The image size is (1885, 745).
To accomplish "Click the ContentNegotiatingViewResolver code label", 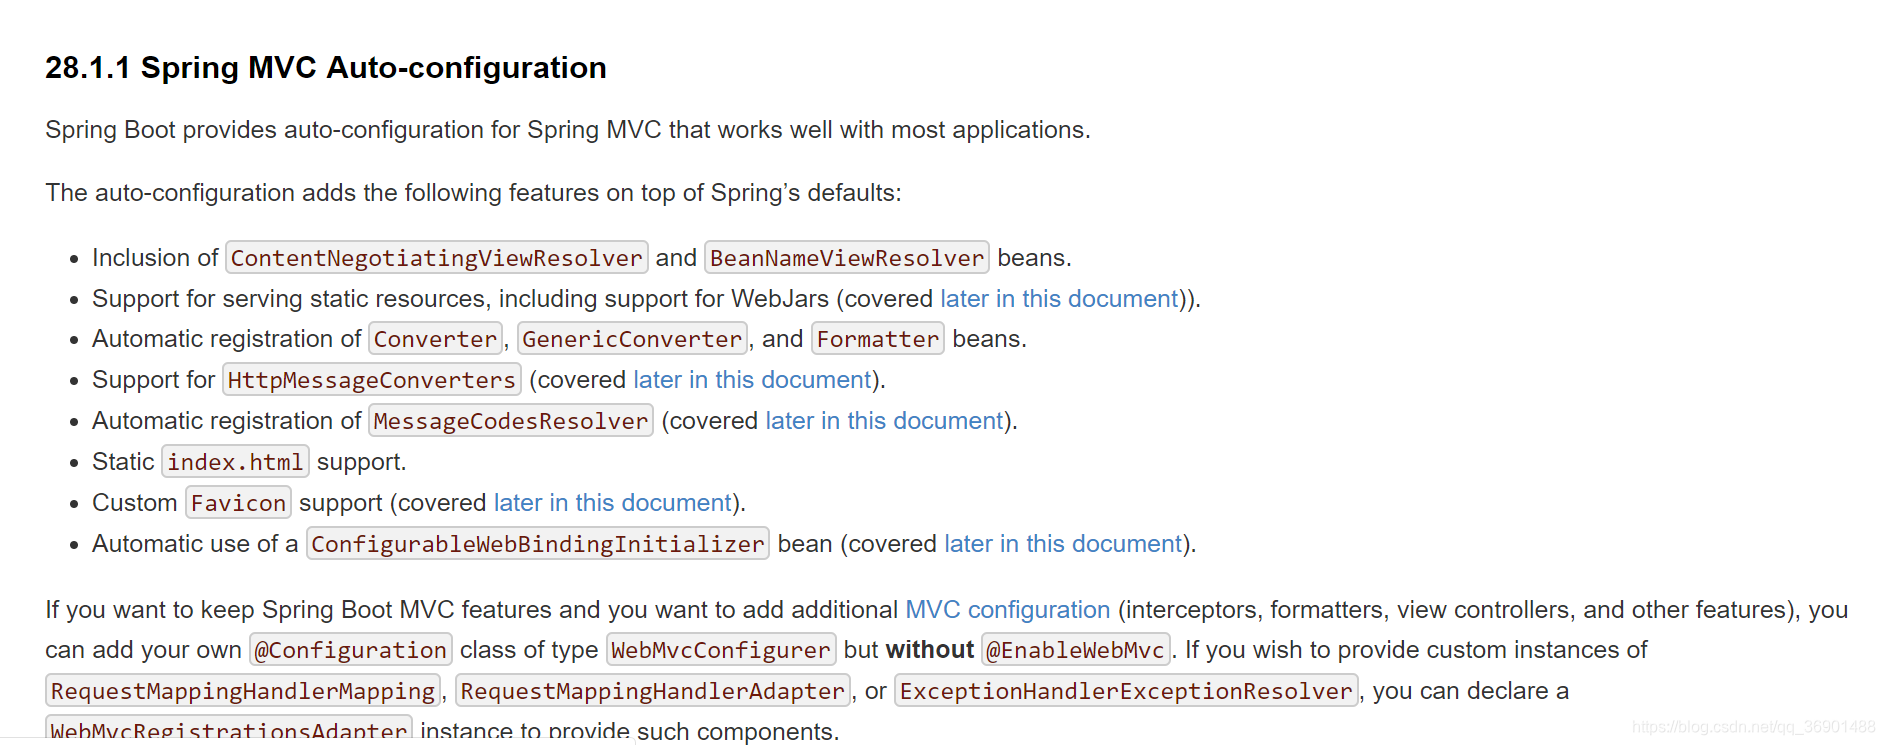I will [437, 258].
